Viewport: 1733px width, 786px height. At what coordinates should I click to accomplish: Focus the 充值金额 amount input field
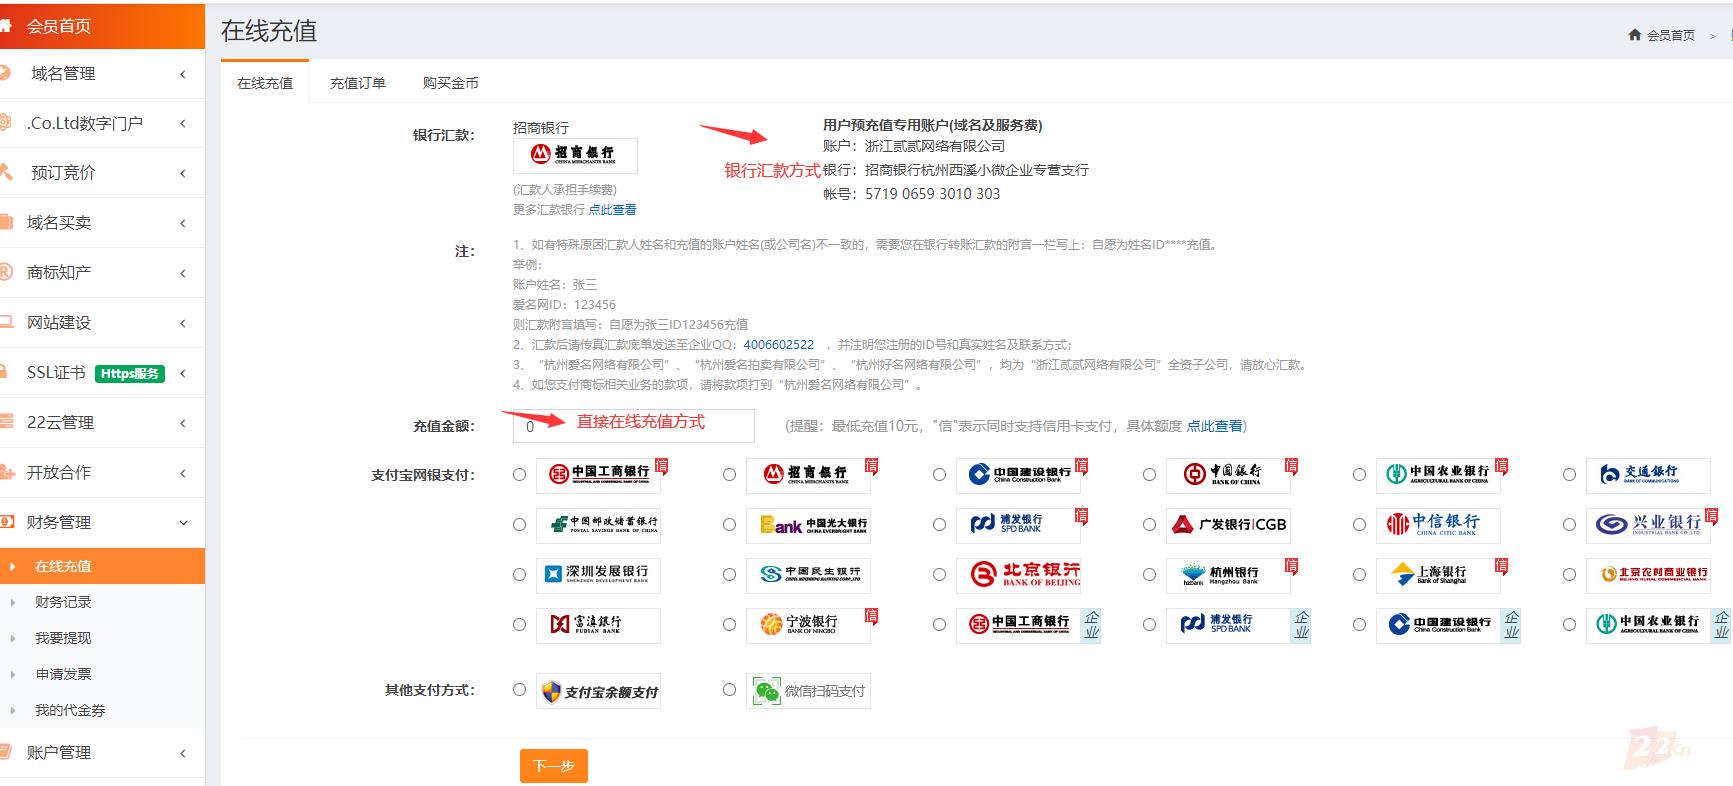pos(634,426)
